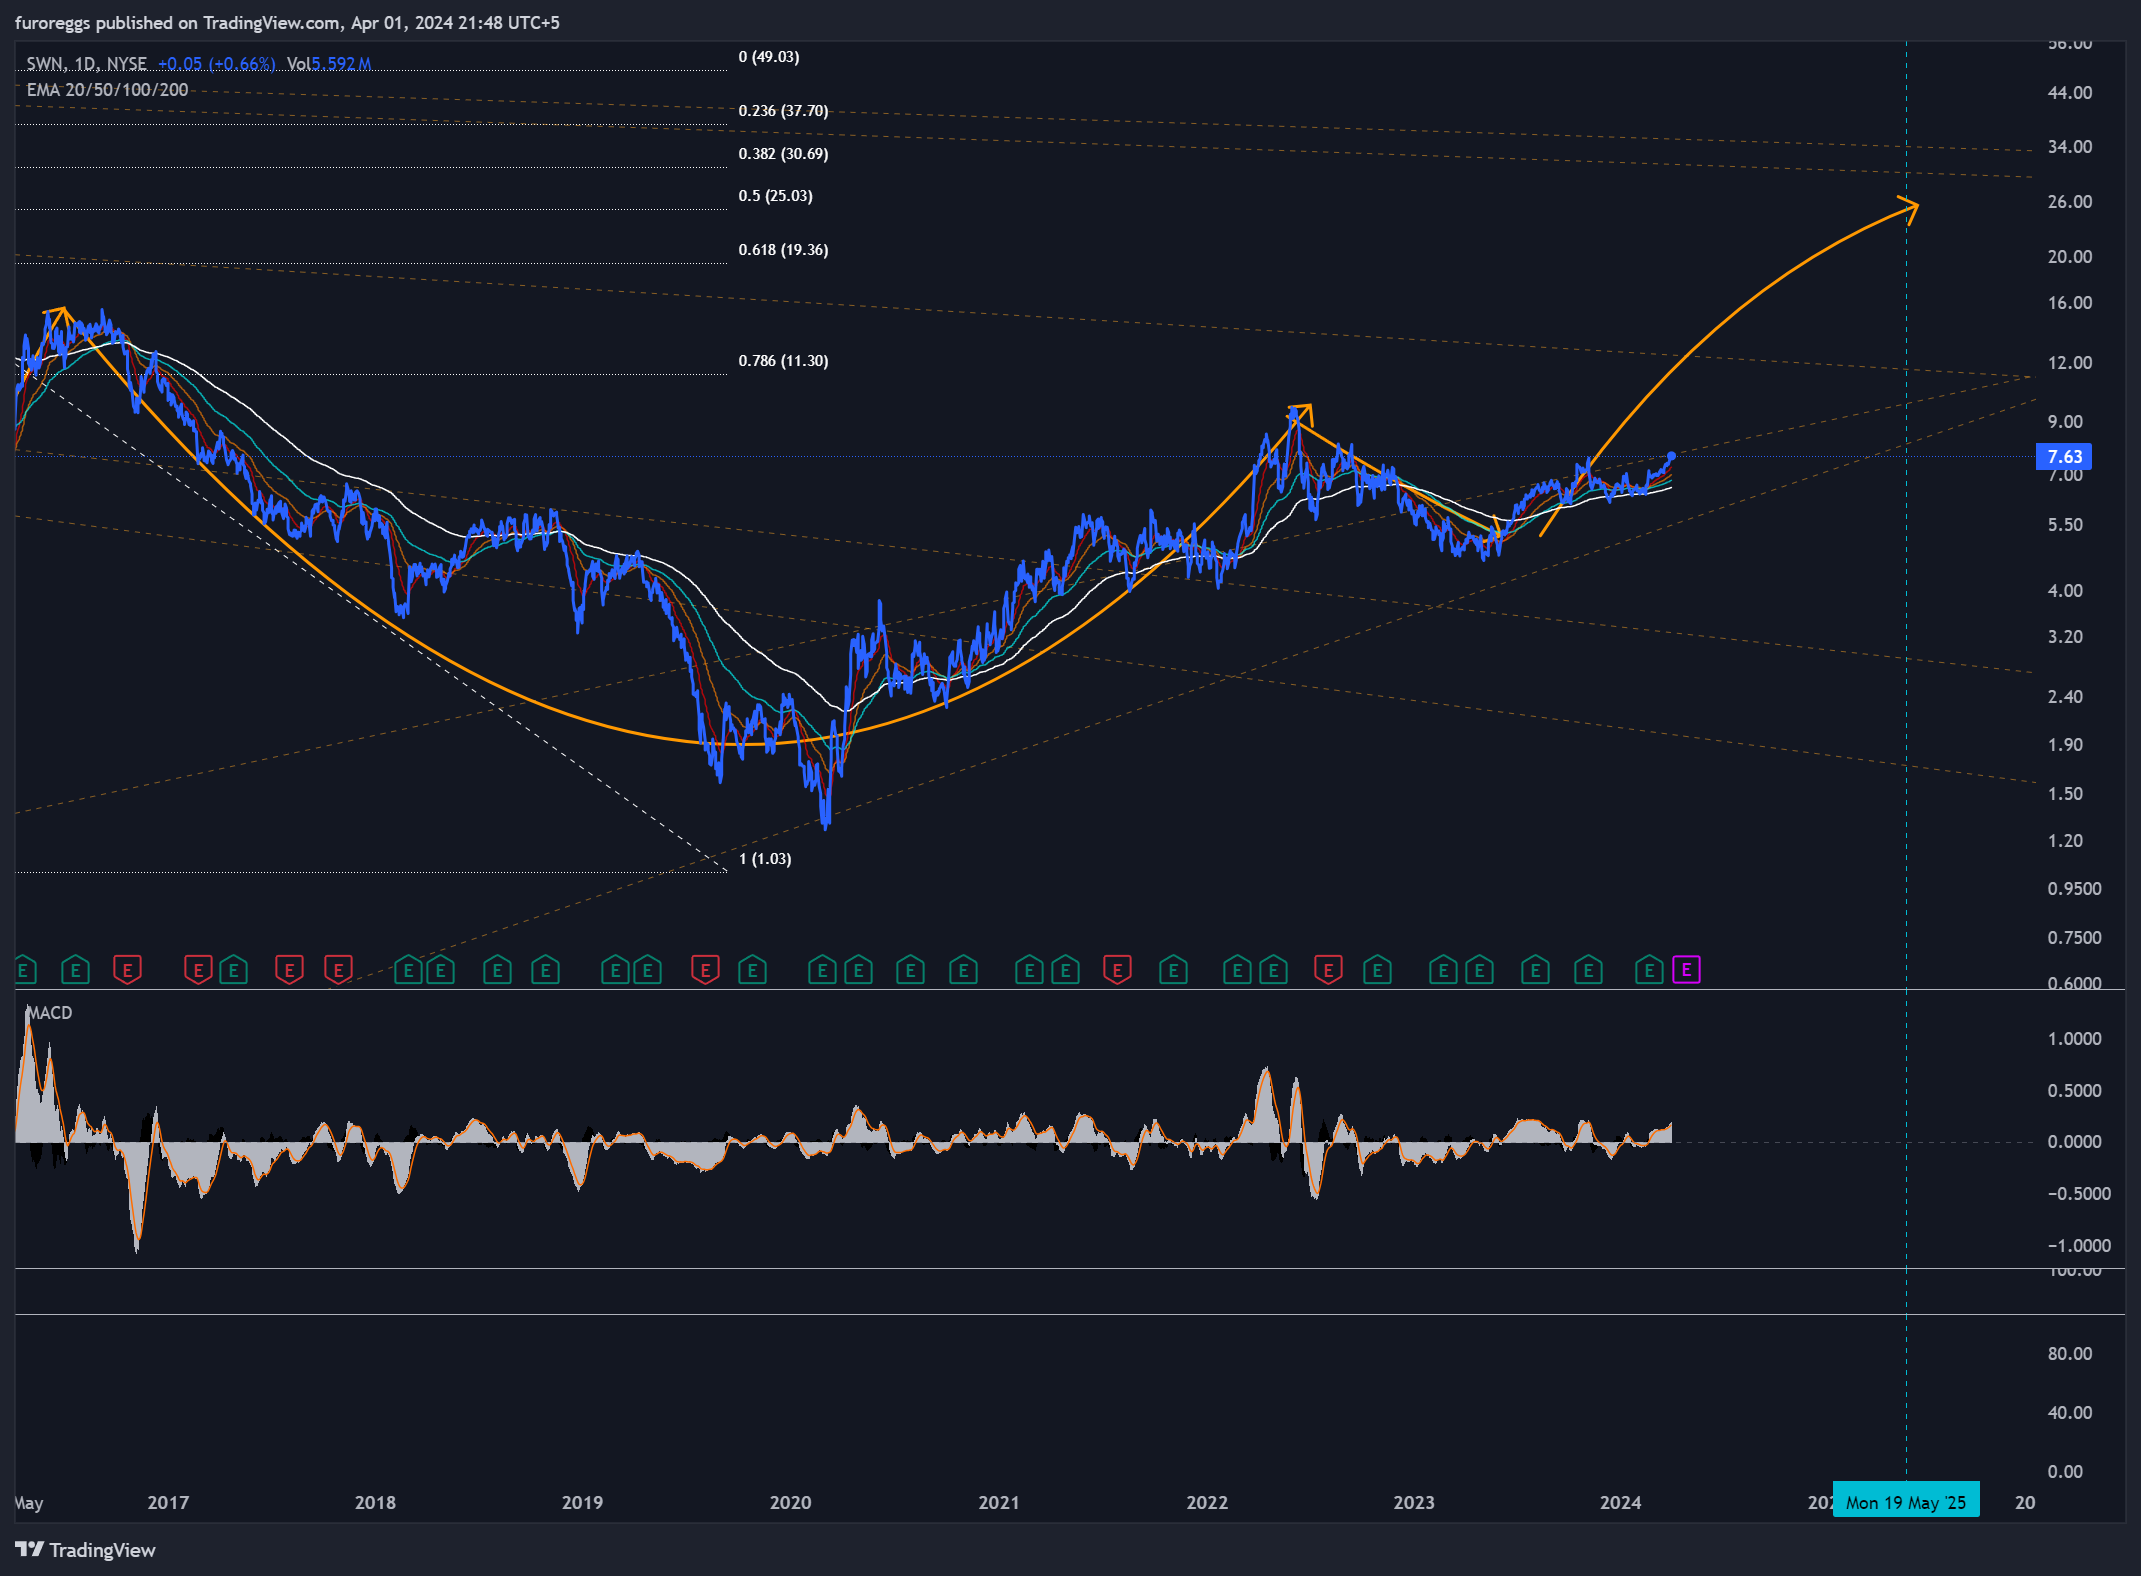Click the SWN, 1D, NYSE symbol legend
This screenshot has height=1576, width=2141.
pyautogui.click(x=86, y=64)
